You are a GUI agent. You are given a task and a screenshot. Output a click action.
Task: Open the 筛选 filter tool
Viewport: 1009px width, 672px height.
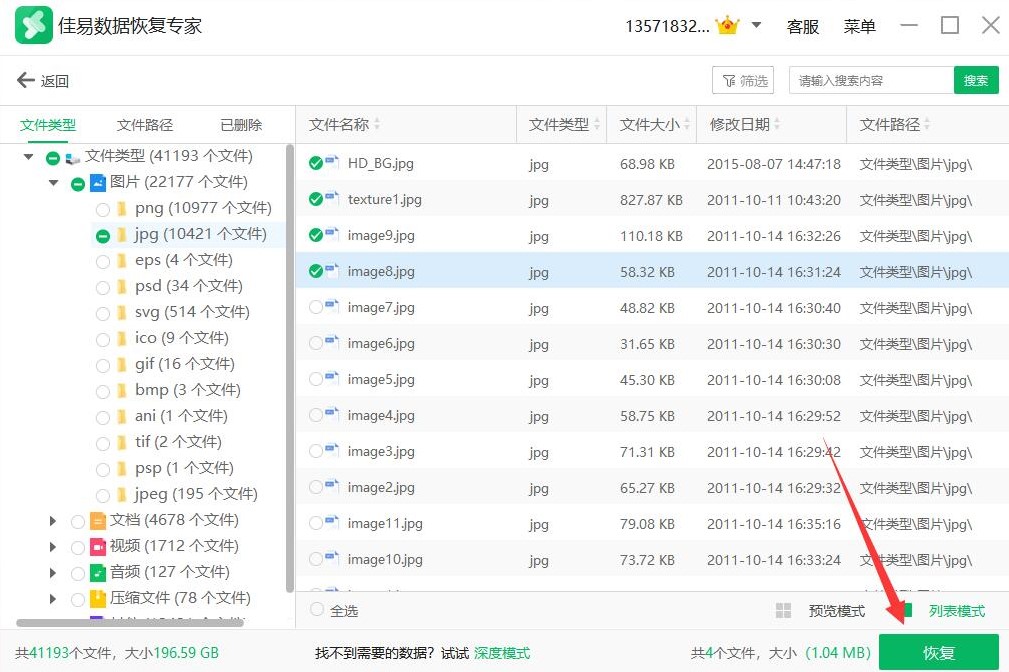point(743,81)
